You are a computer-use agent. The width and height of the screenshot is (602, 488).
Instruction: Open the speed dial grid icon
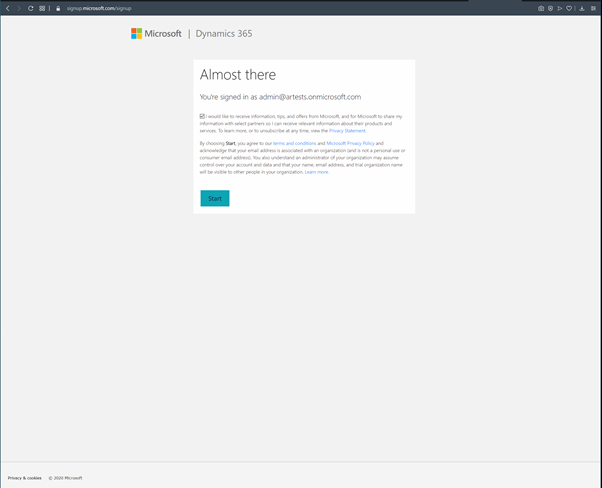coord(42,8)
